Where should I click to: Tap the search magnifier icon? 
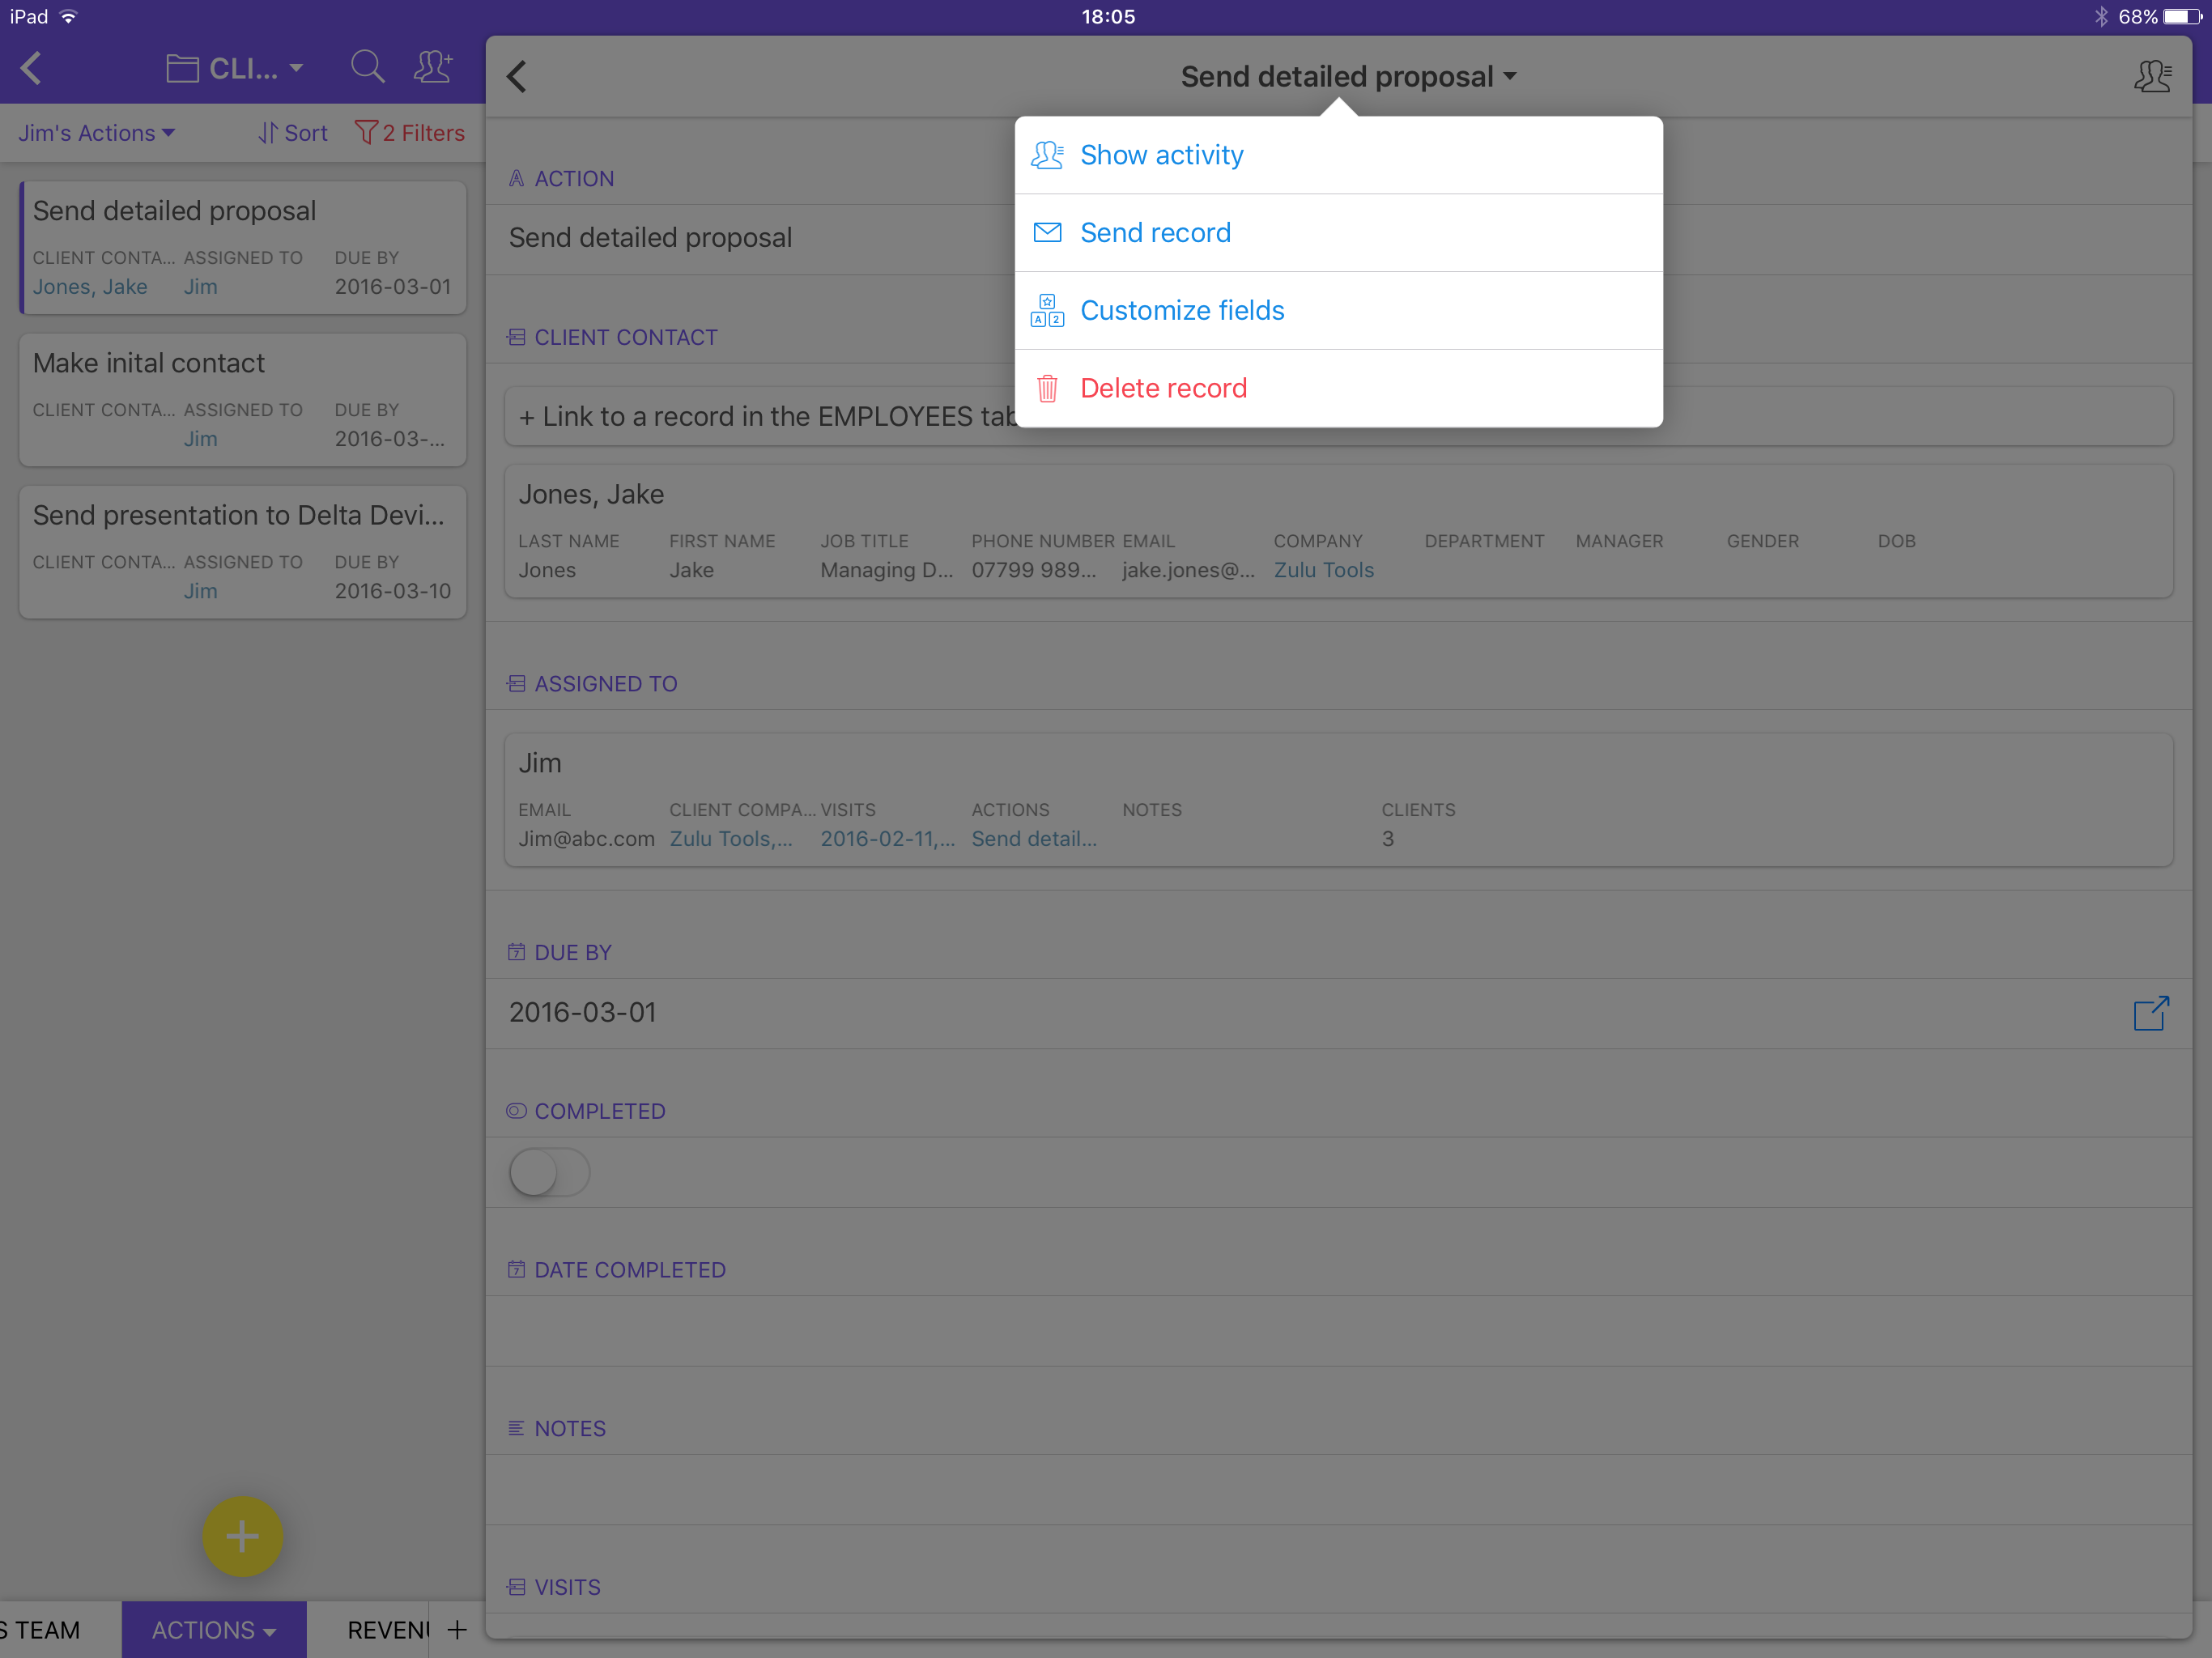[x=367, y=68]
